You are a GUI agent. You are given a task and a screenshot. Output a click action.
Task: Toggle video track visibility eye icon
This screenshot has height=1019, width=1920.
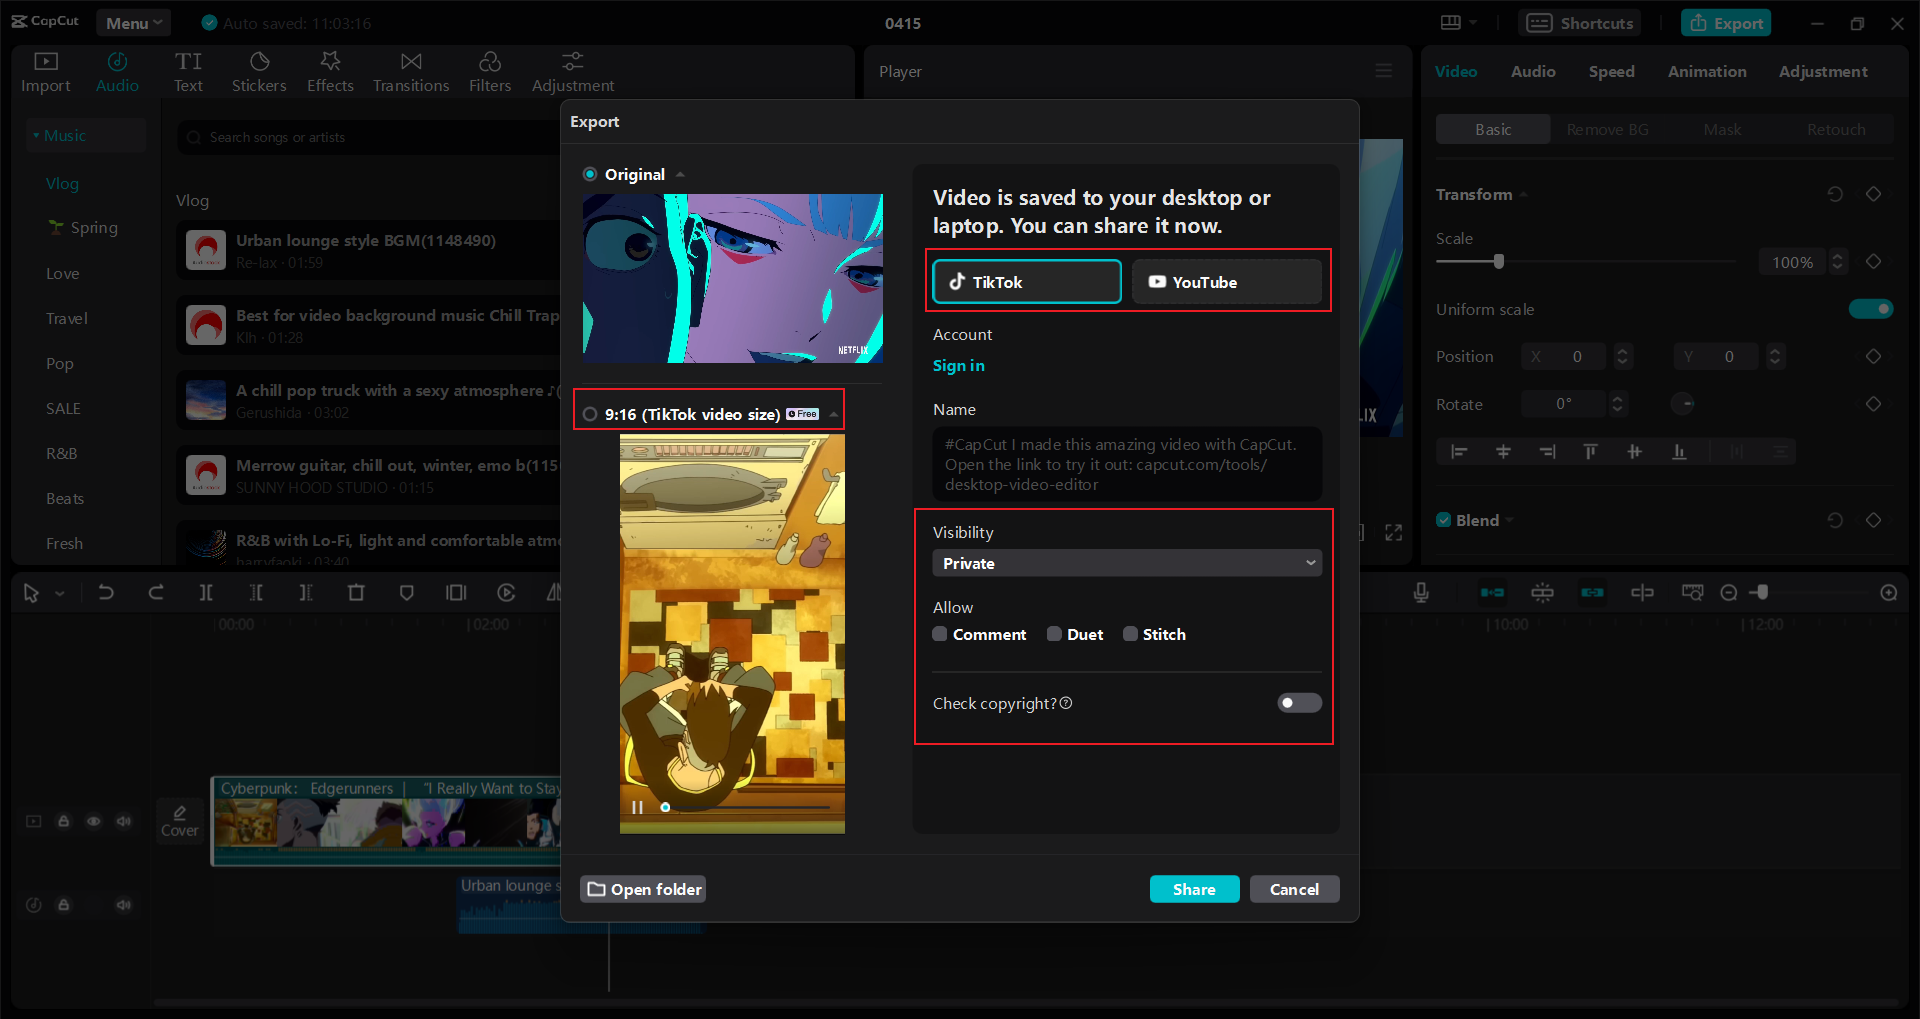[x=94, y=821]
